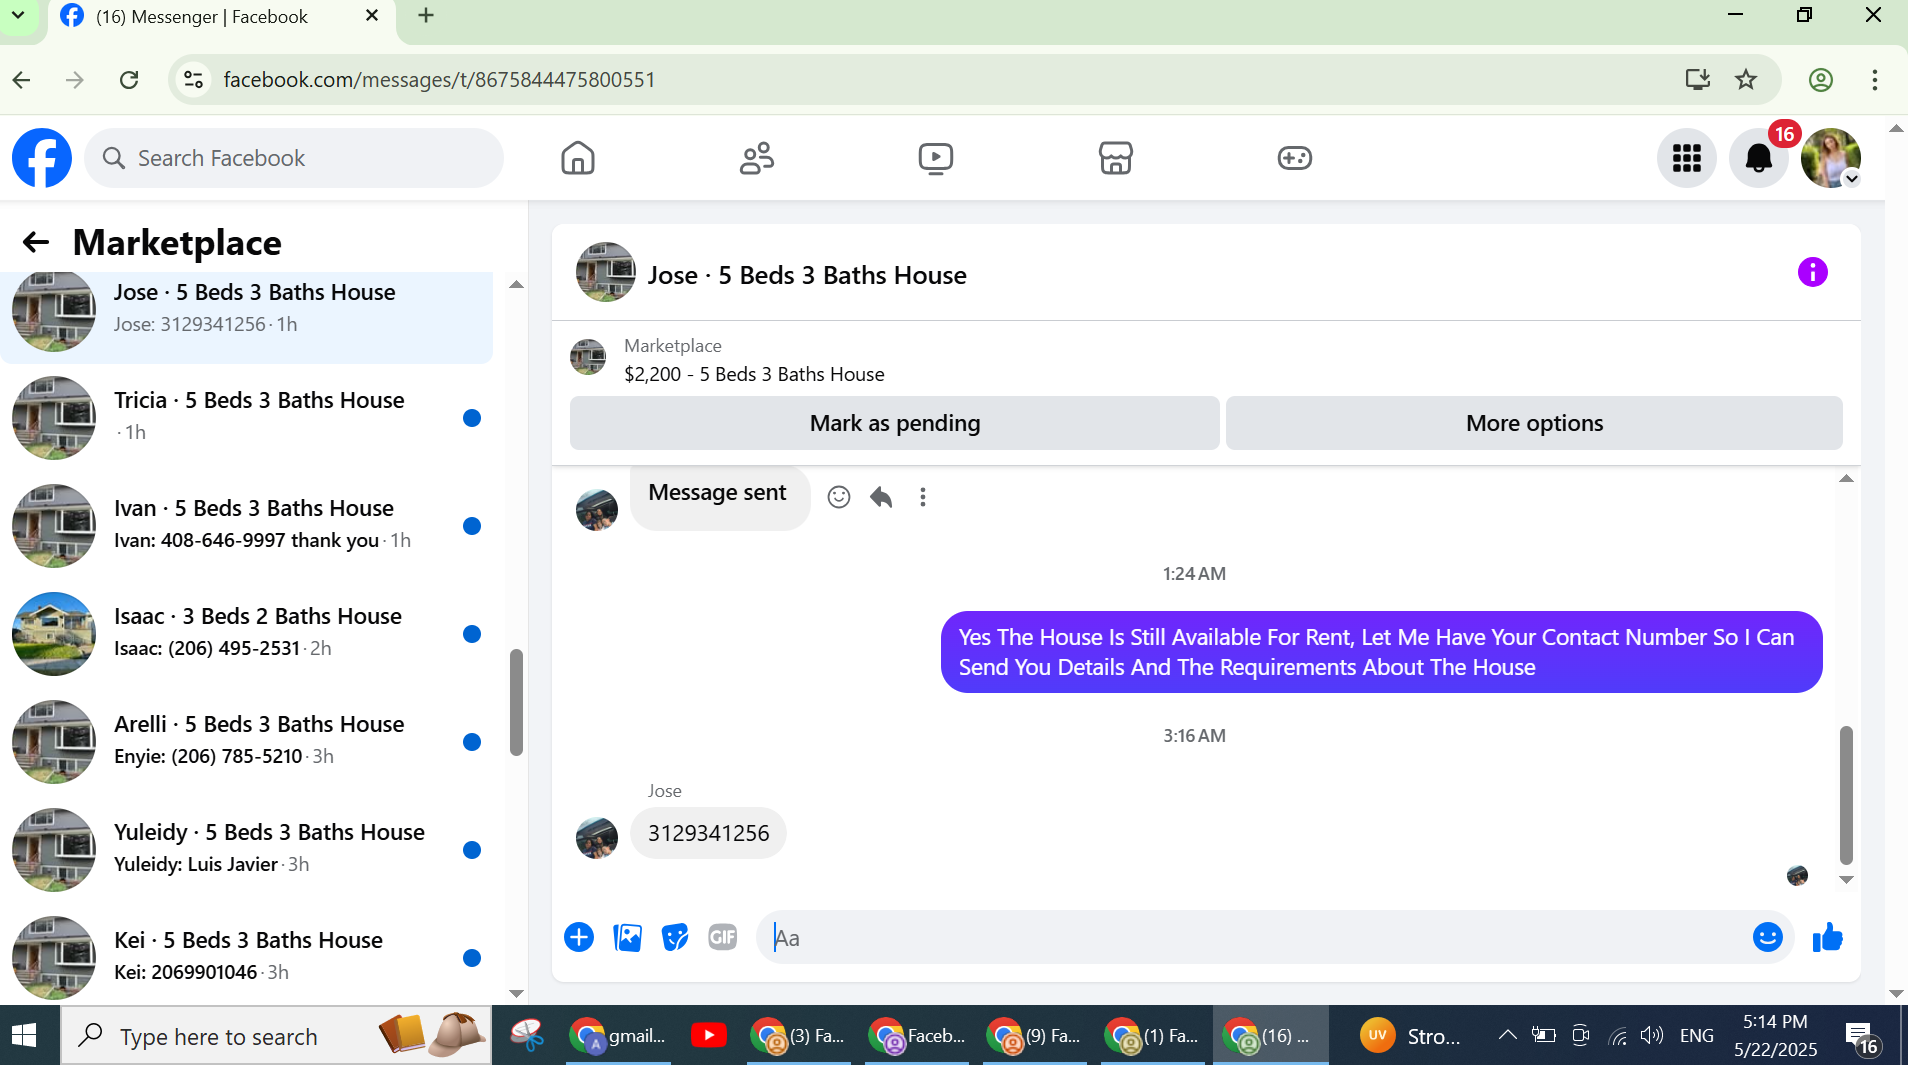Click the message bubble '3129341256'
The image size is (1908, 1065).
coord(708,833)
